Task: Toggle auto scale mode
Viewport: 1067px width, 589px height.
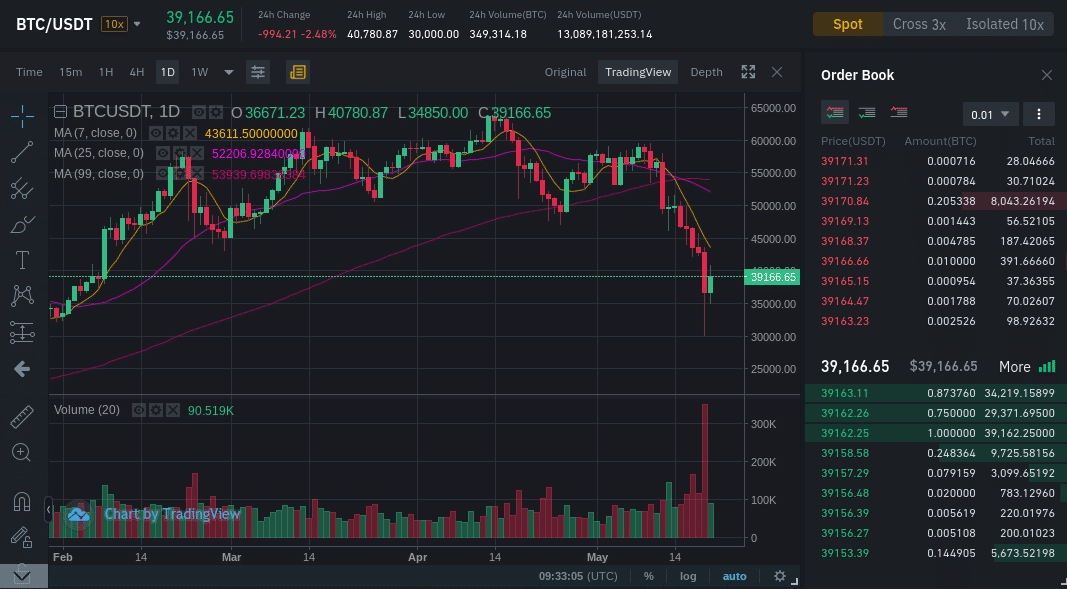Action: [734, 576]
